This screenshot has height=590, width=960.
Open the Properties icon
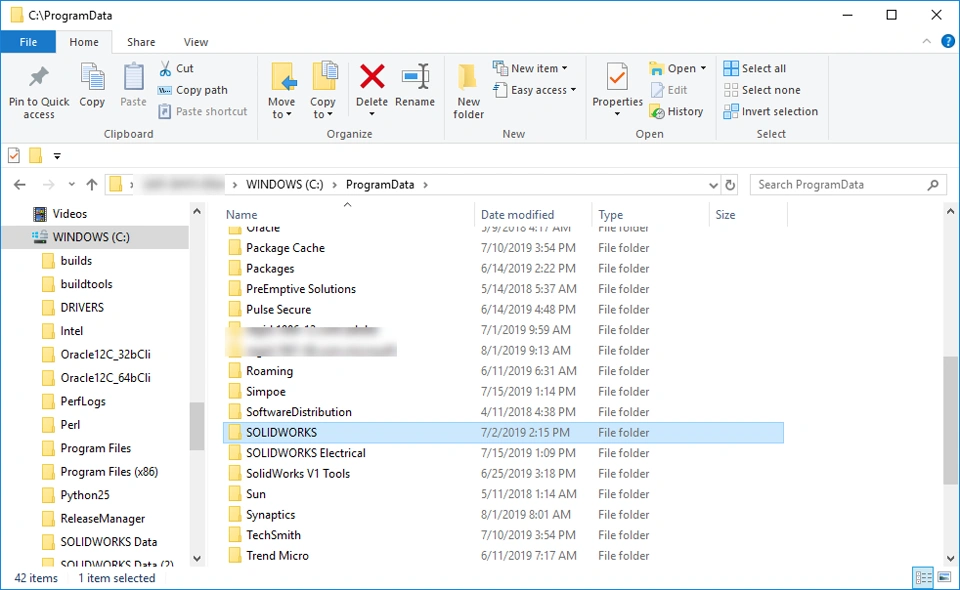click(x=617, y=78)
